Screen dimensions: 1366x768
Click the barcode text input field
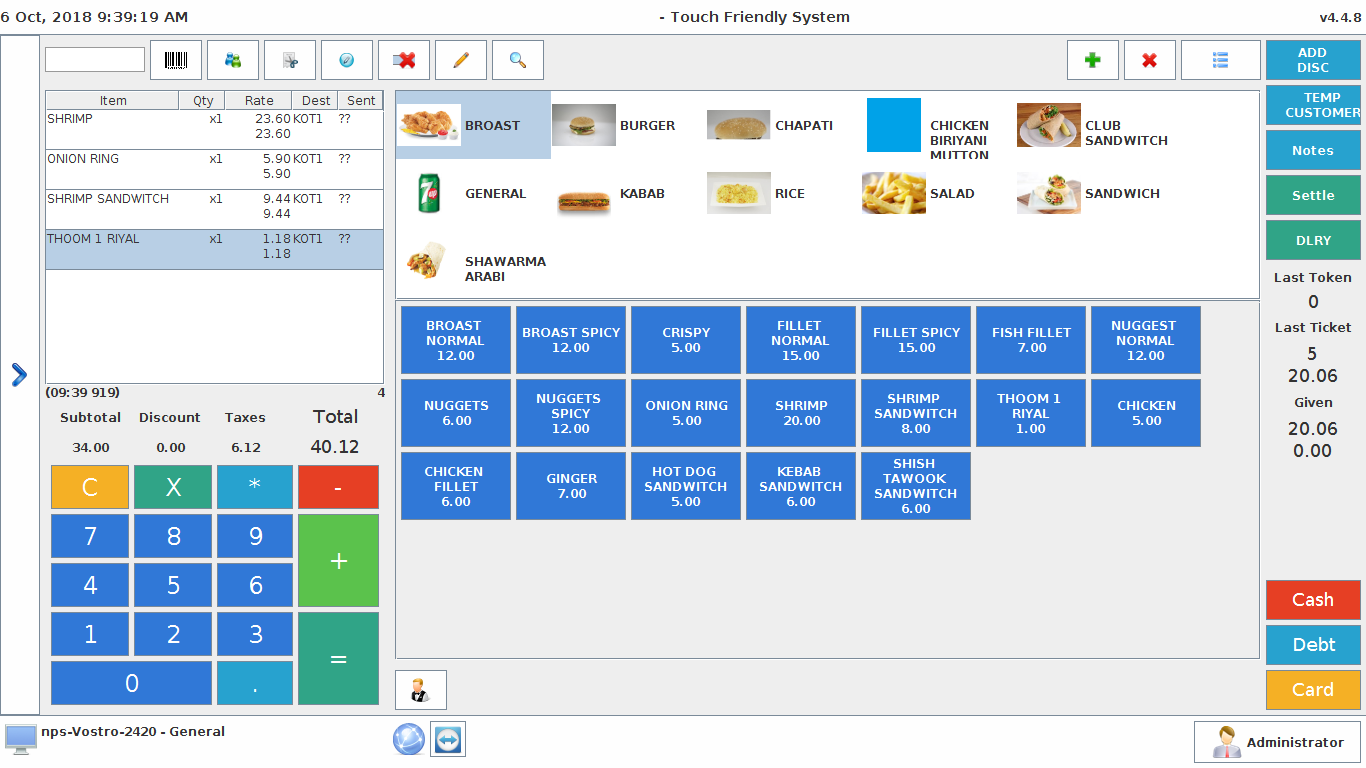pos(95,60)
